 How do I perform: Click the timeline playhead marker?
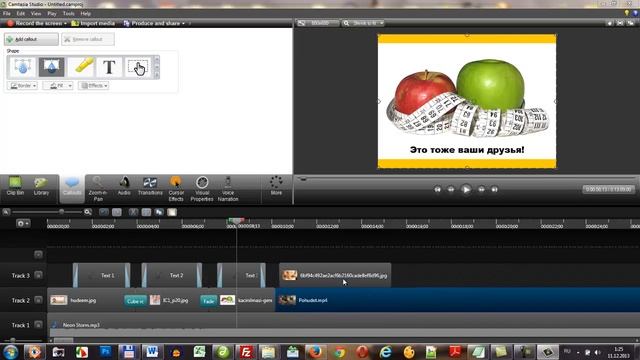pyautogui.click(x=236, y=221)
